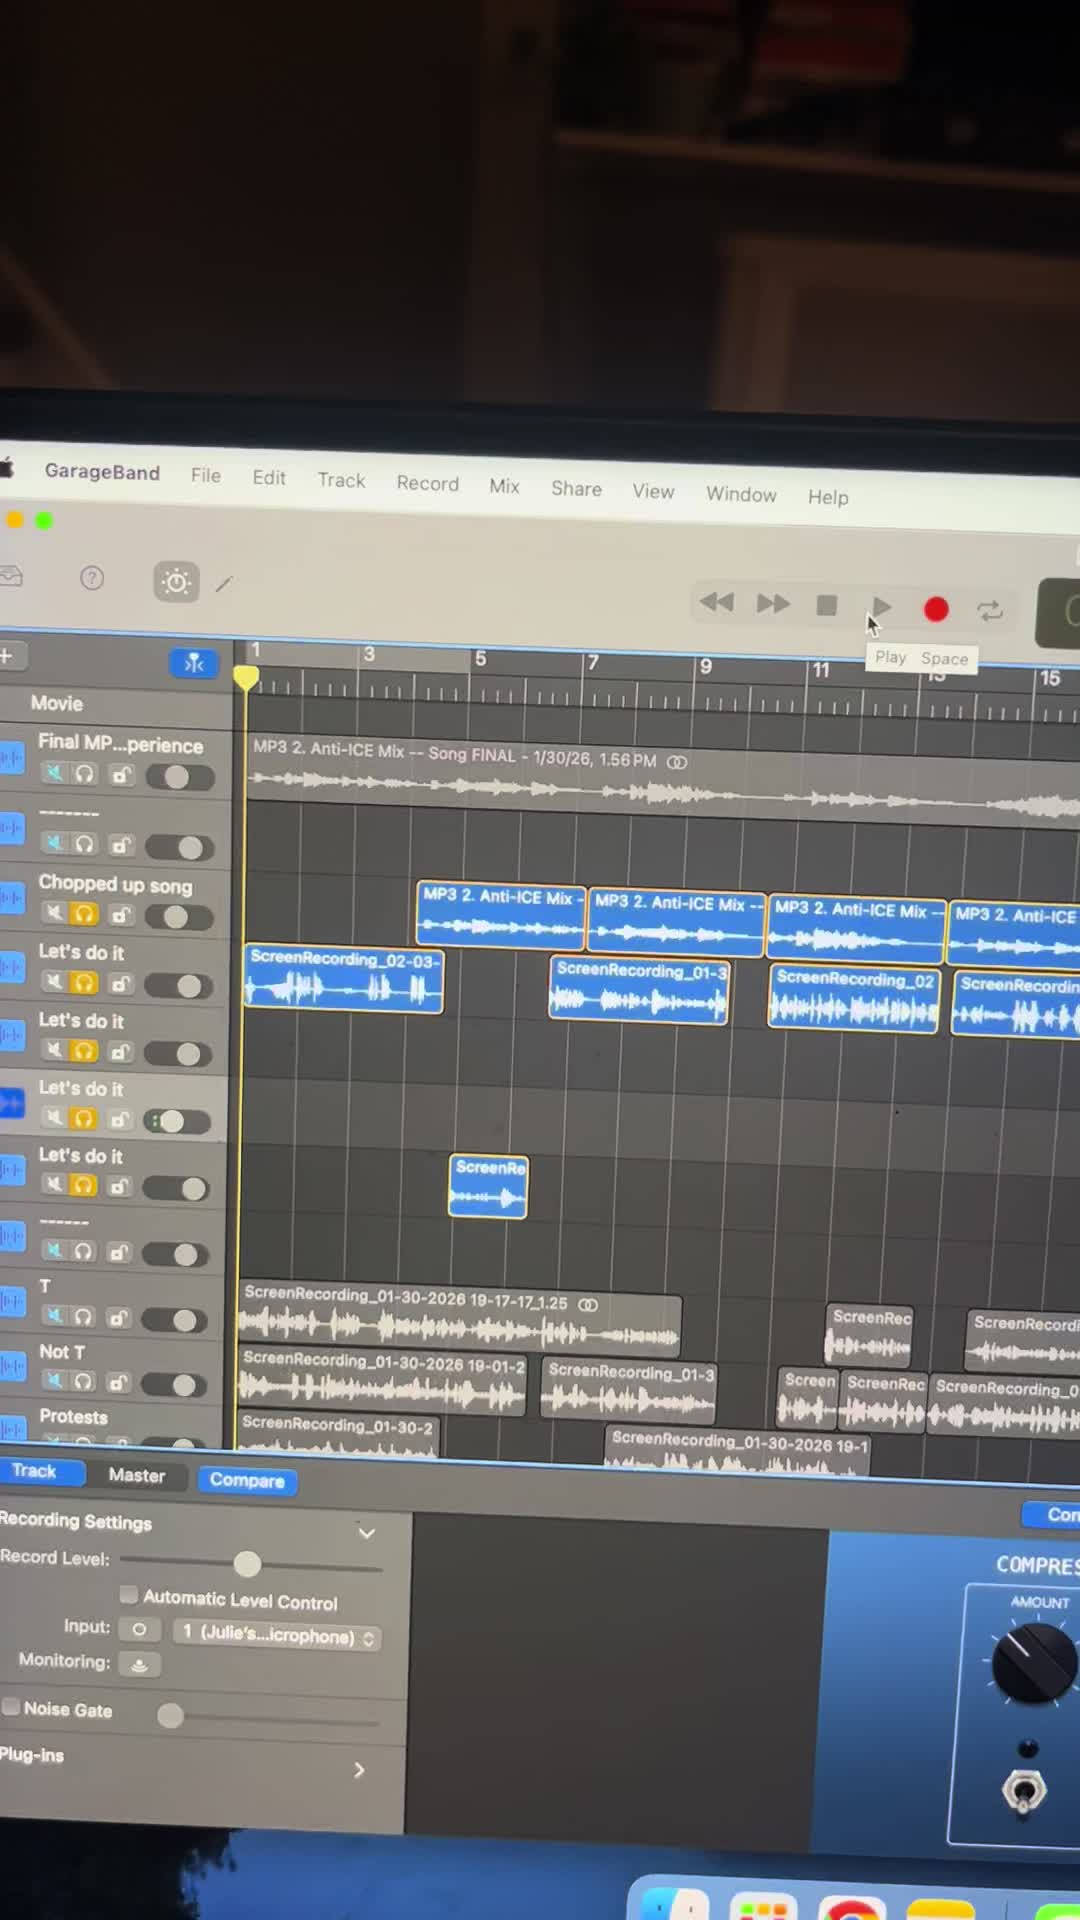Image resolution: width=1080 pixels, height=1920 pixels.
Task: Mute the track named T
Action: coord(54,1315)
